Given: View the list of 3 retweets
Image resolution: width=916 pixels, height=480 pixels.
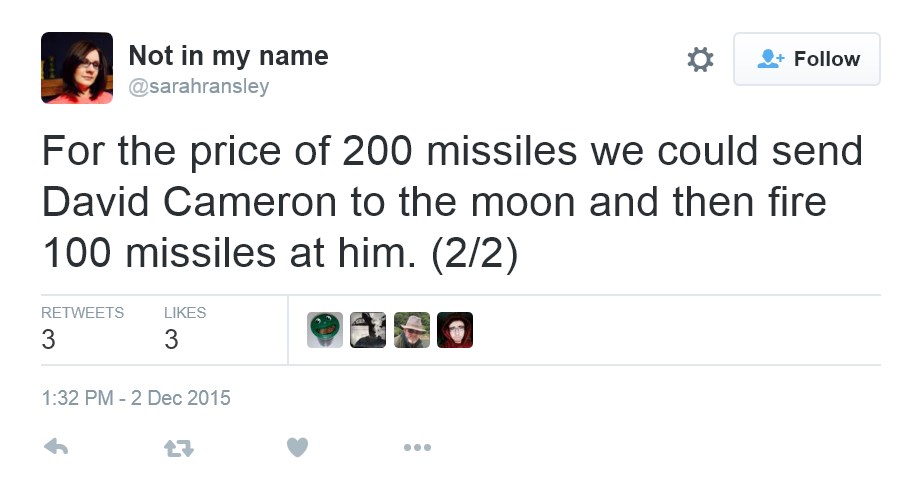Looking at the screenshot, I should pos(82,329).
